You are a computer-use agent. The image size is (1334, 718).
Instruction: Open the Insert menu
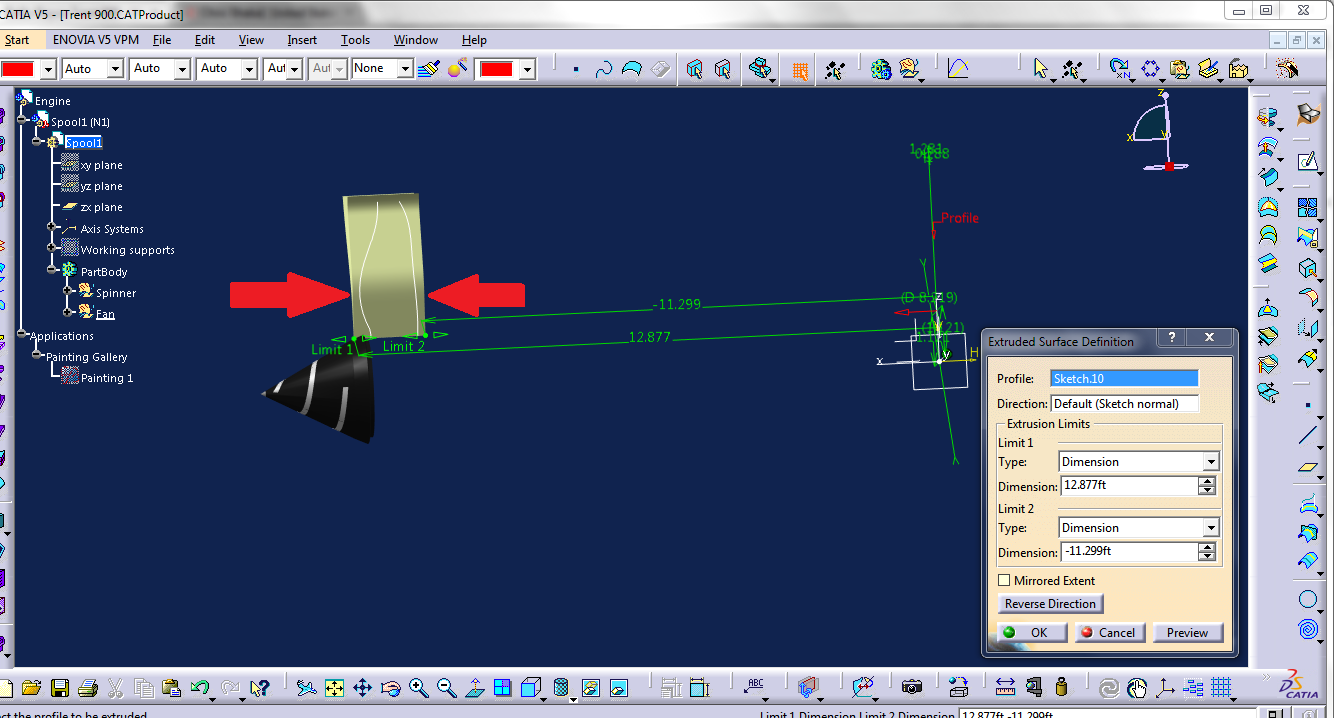pyautogui.click(x=302, y=40)
